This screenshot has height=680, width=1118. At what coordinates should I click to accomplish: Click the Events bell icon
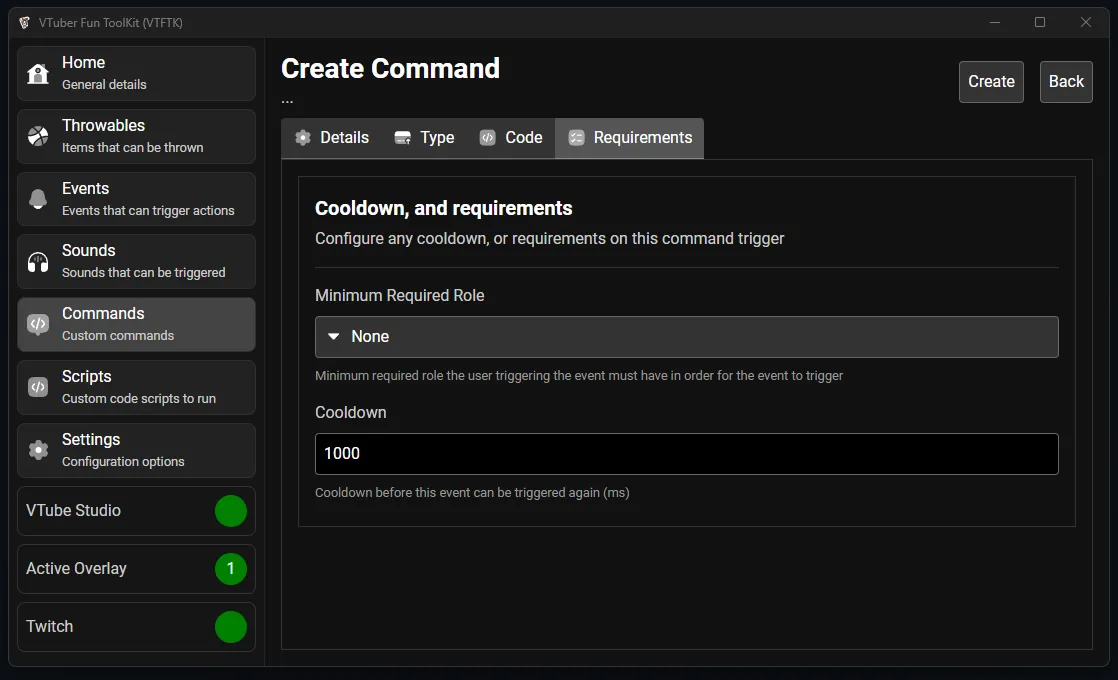[x=38, y=199]
